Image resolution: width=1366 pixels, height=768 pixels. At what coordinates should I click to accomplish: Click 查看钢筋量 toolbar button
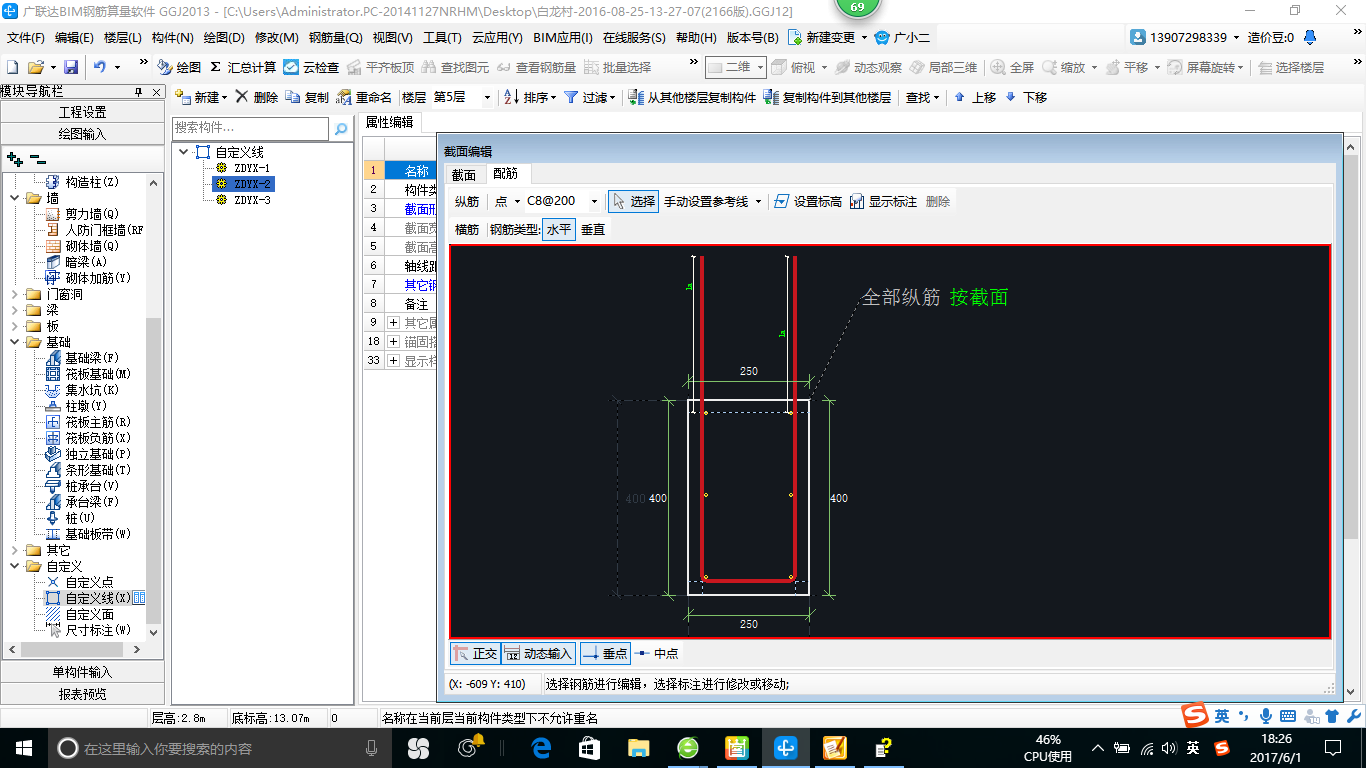click(535, 67)
